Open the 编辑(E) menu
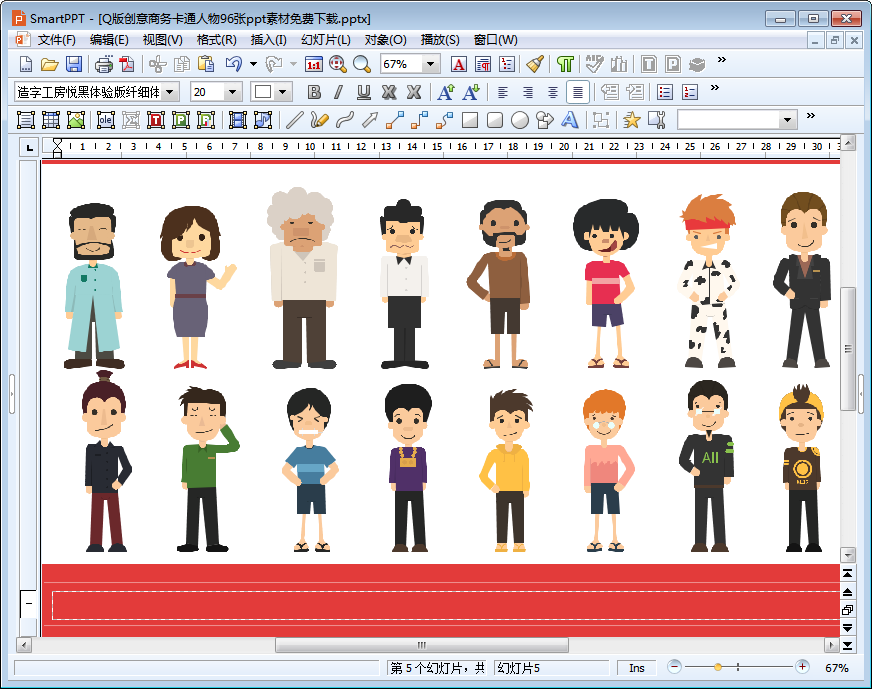 pos(109,40)
